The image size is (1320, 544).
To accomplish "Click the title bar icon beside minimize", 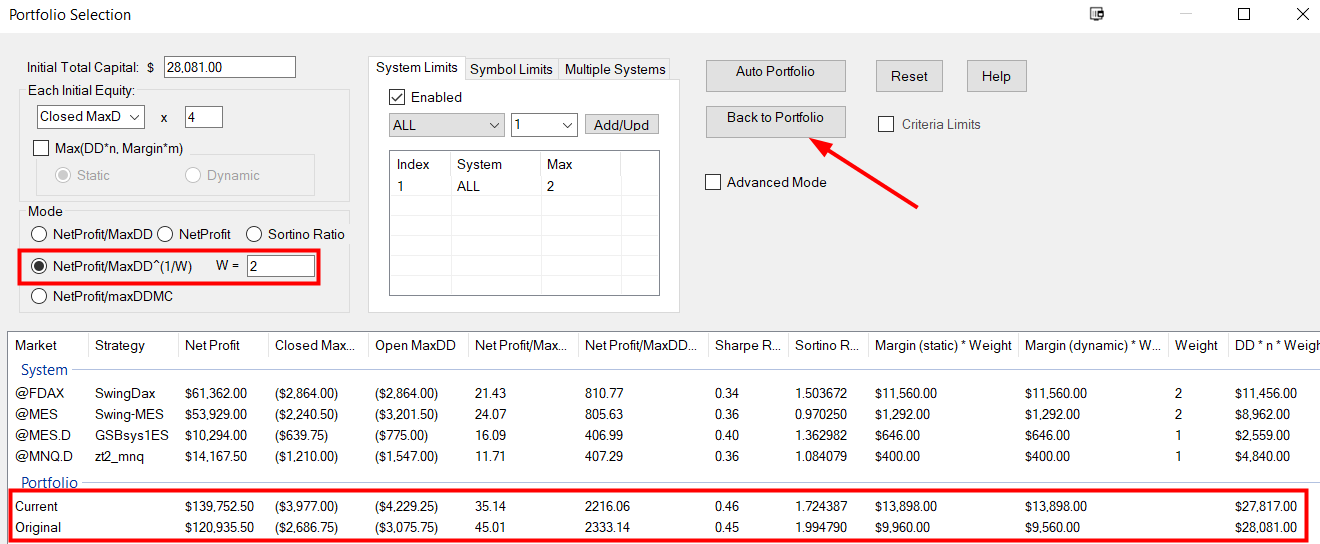I will [1097, 14].
